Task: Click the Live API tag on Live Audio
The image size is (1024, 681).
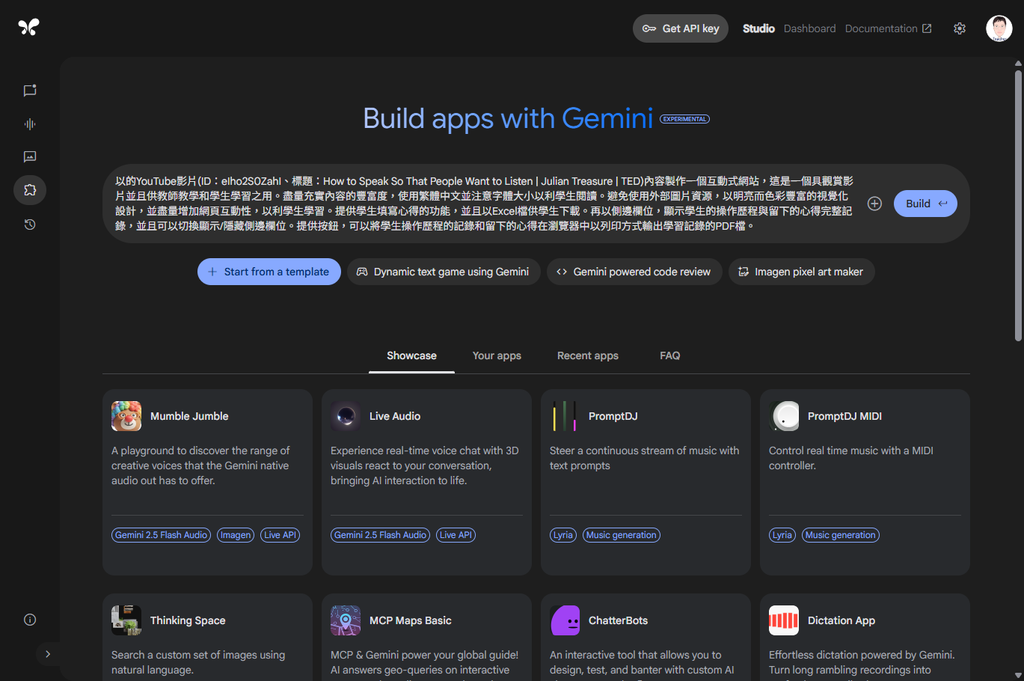Action: 456,535
